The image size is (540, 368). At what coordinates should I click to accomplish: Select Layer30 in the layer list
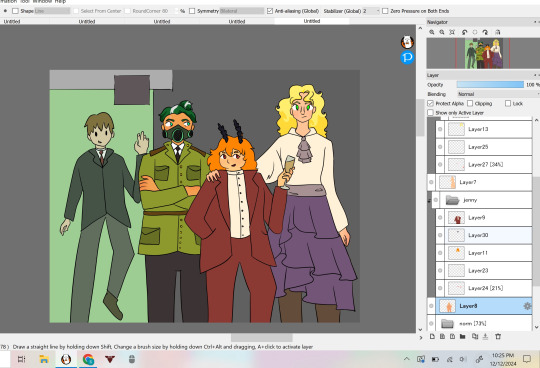pos(484,235)
